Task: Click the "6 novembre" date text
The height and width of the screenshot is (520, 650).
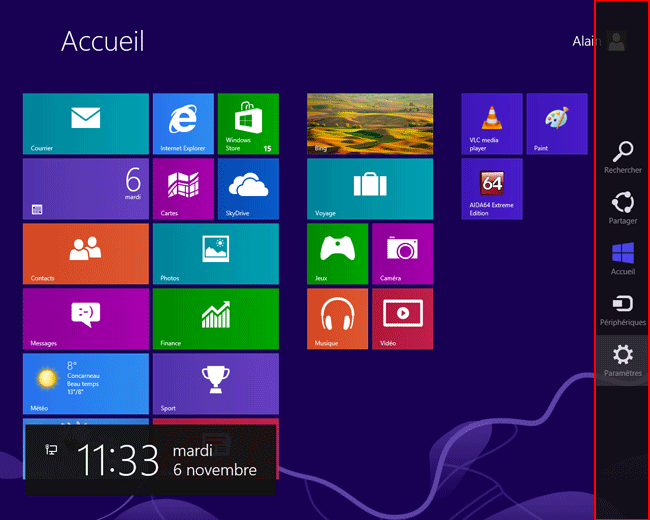Action: click(x=215, y=470)
